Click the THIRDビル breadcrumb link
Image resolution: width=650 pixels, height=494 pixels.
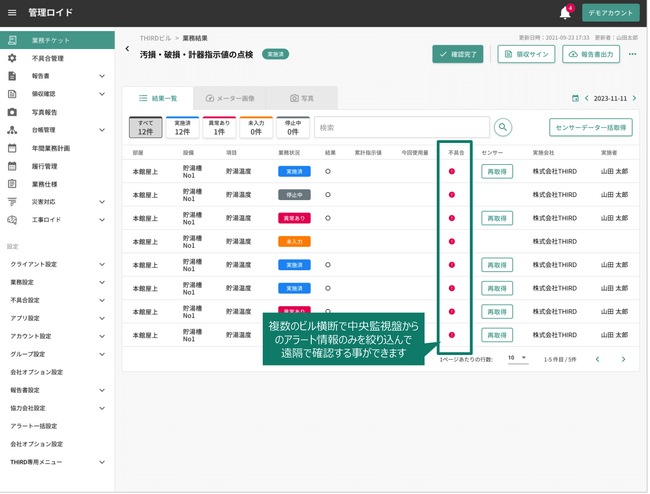pyautogui.click(x=155, y=38)
